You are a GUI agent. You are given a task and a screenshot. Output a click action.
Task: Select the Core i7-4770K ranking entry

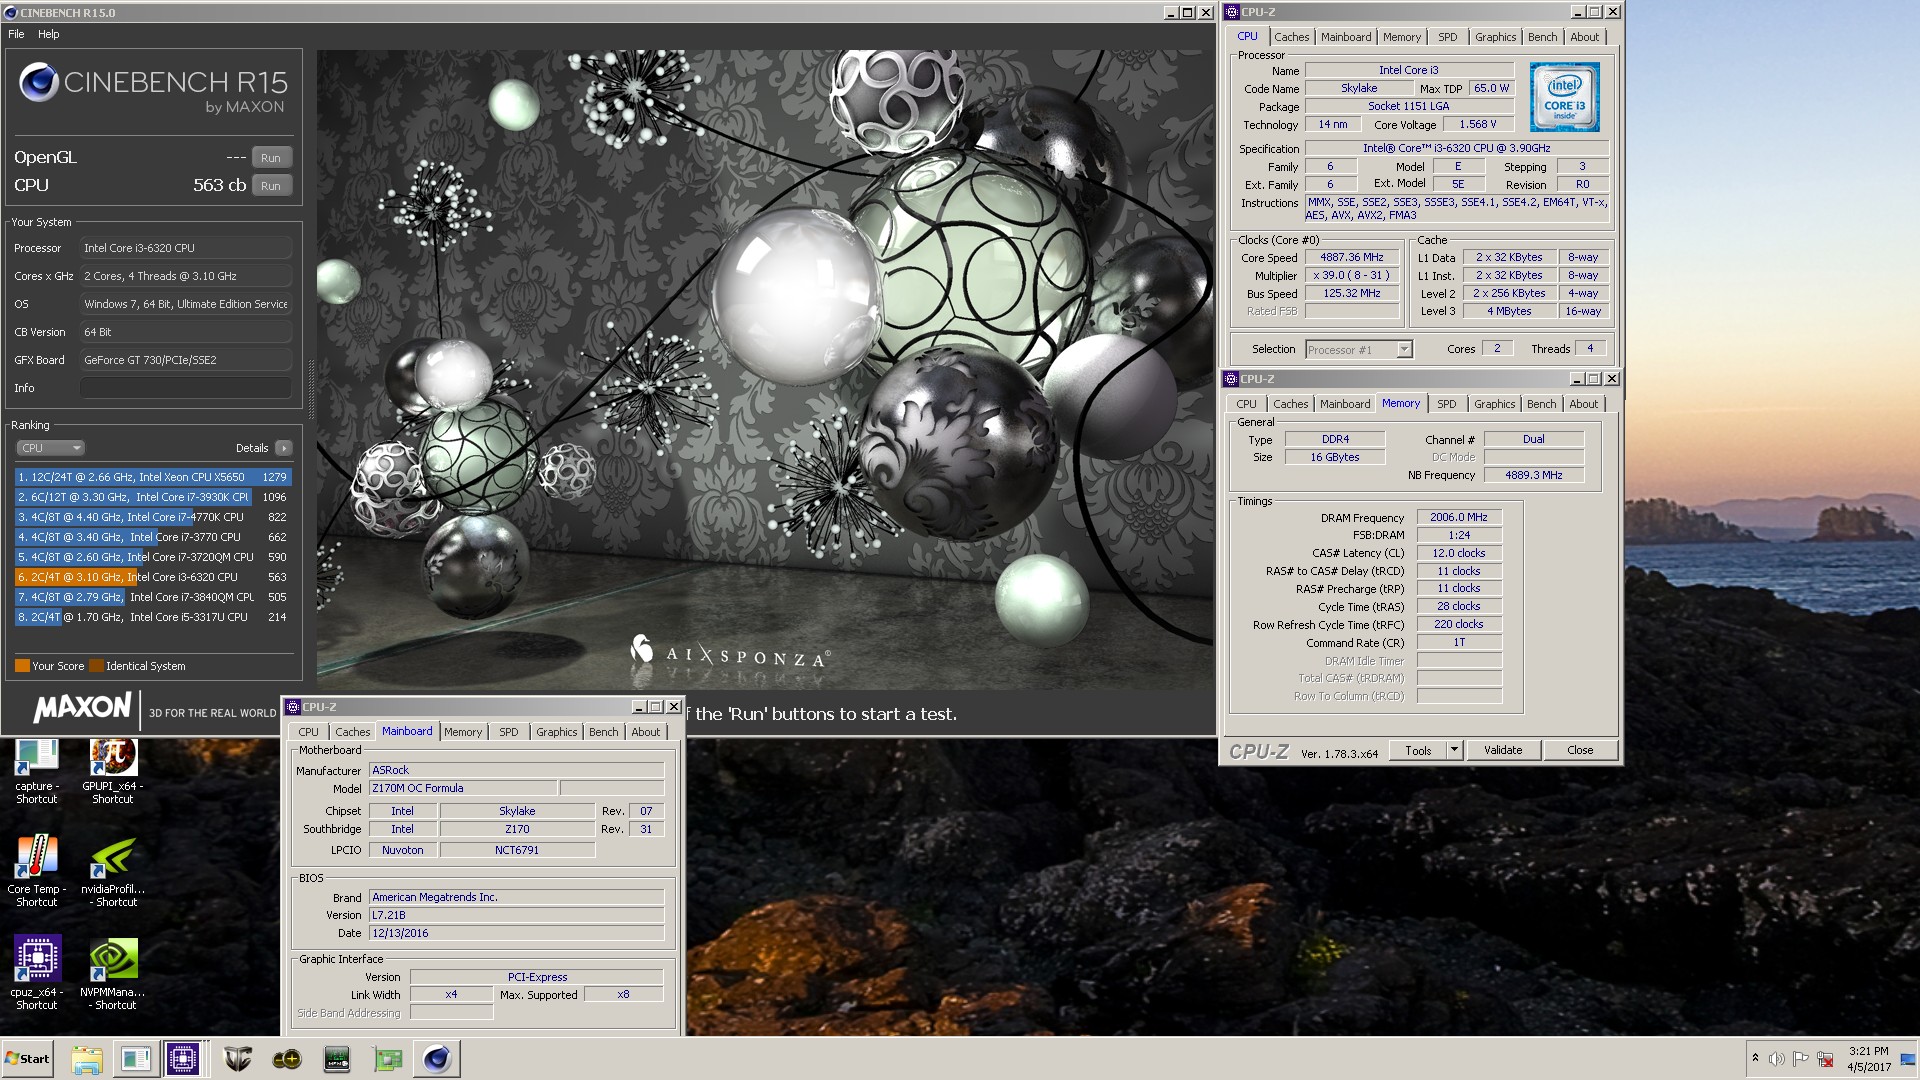point(153,517)
